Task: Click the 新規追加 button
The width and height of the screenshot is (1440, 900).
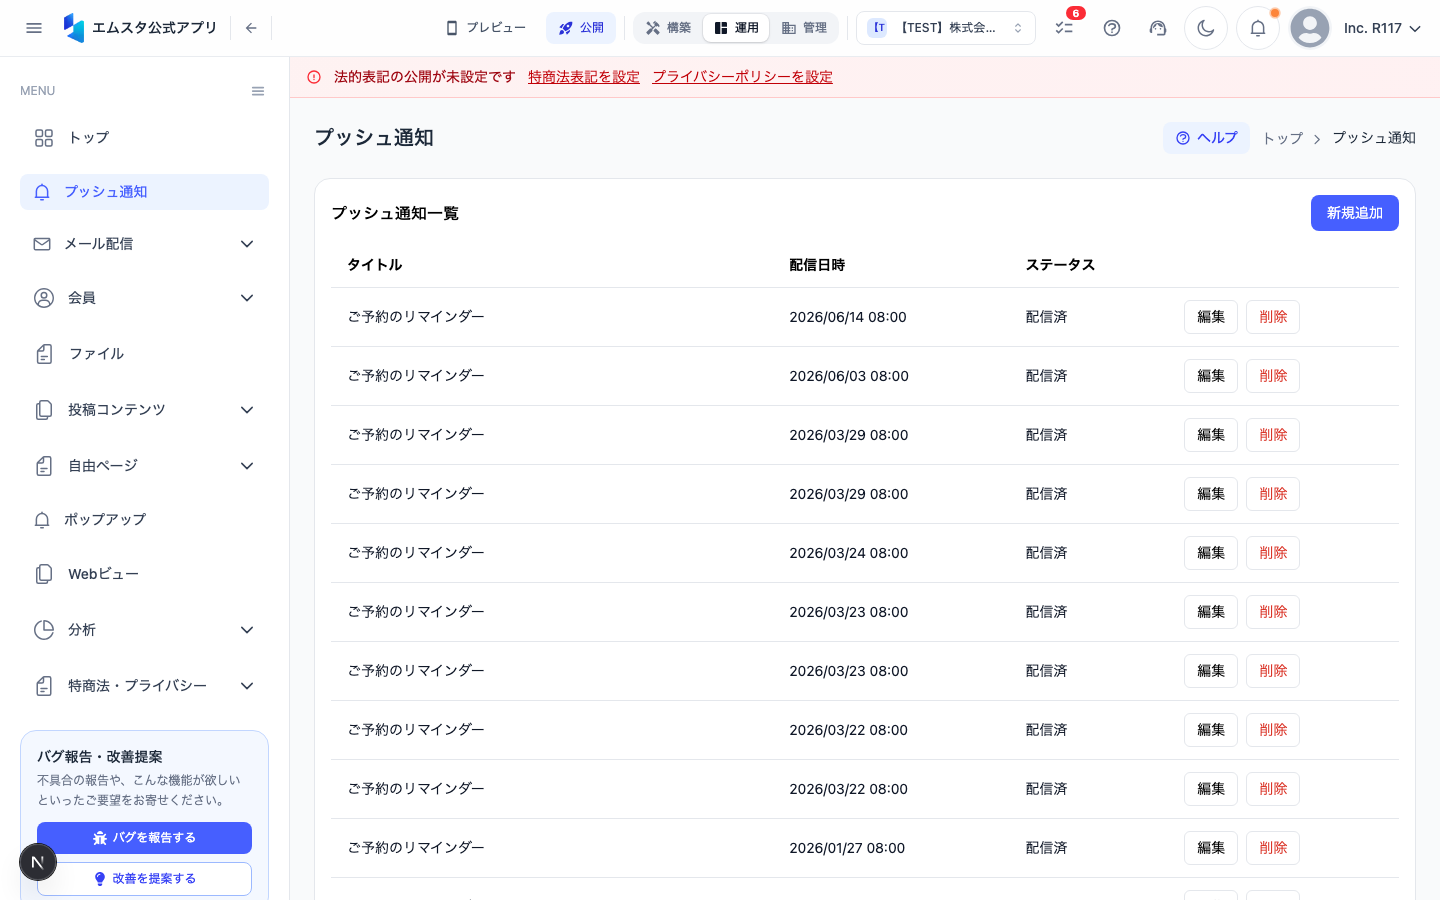Action: (1355, 213)
